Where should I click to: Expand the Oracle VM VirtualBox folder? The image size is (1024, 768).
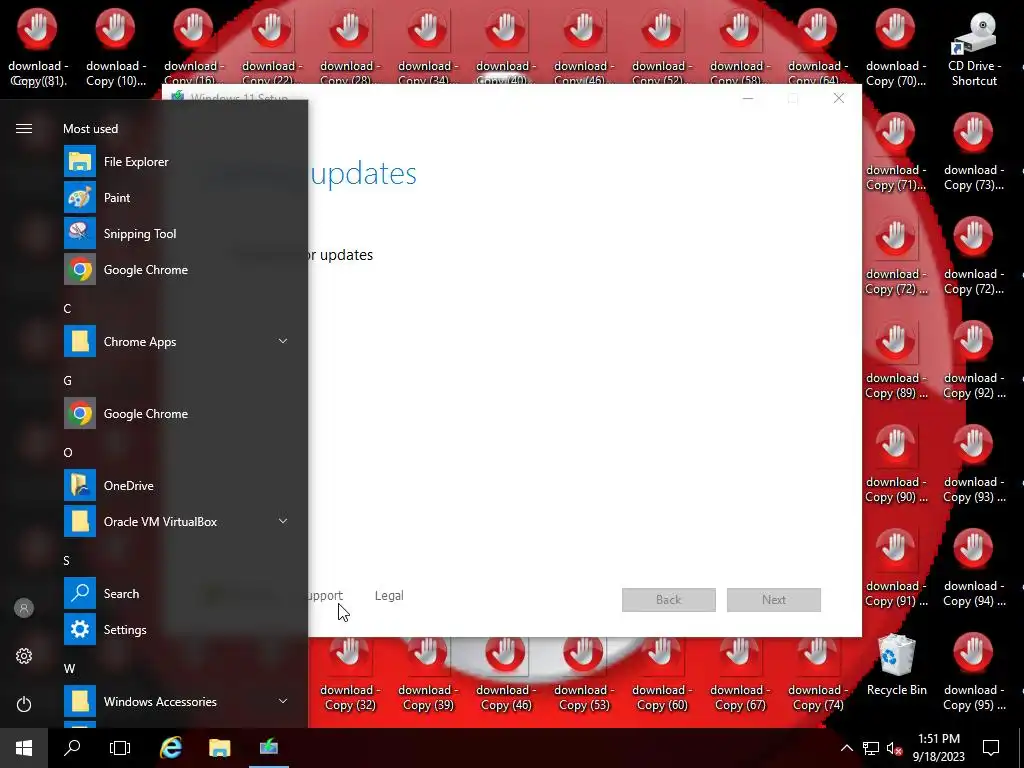pyautogui.click(x=176, y=522)
